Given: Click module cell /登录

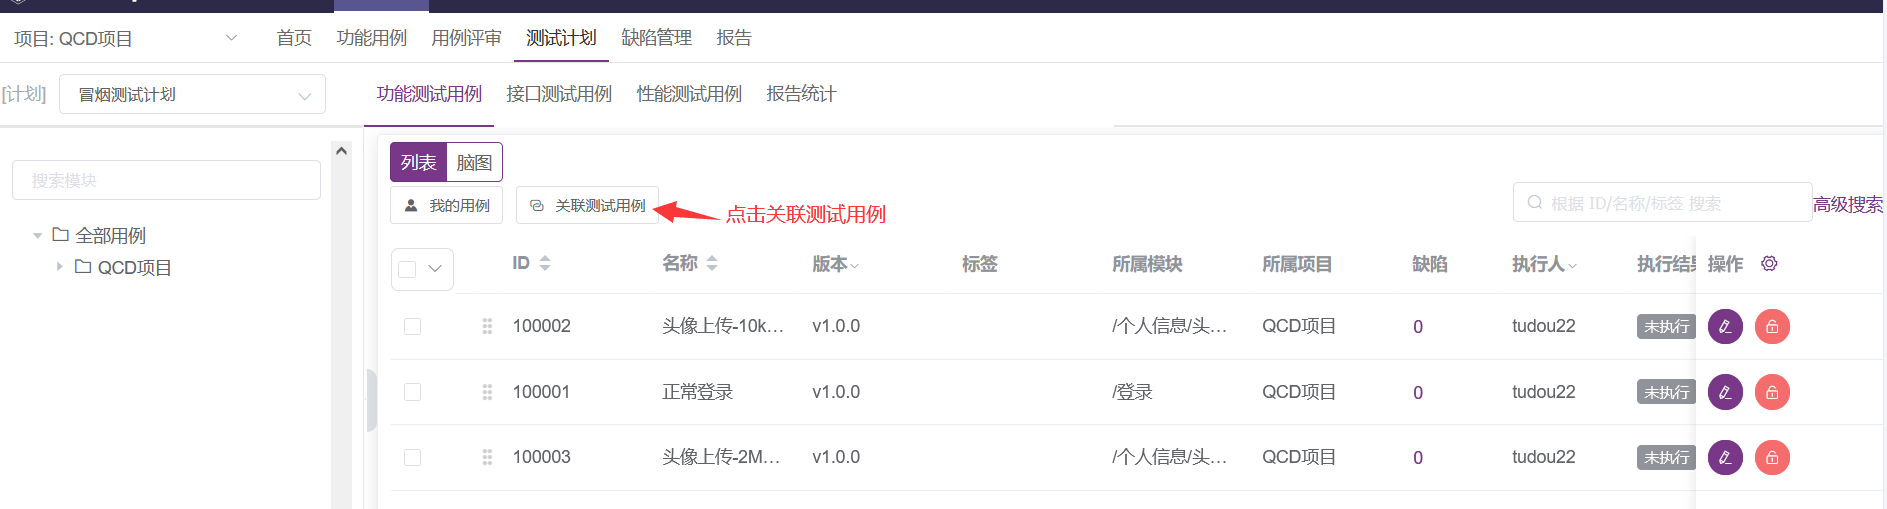Looking at the screenshot, I should click(1132, 392).
